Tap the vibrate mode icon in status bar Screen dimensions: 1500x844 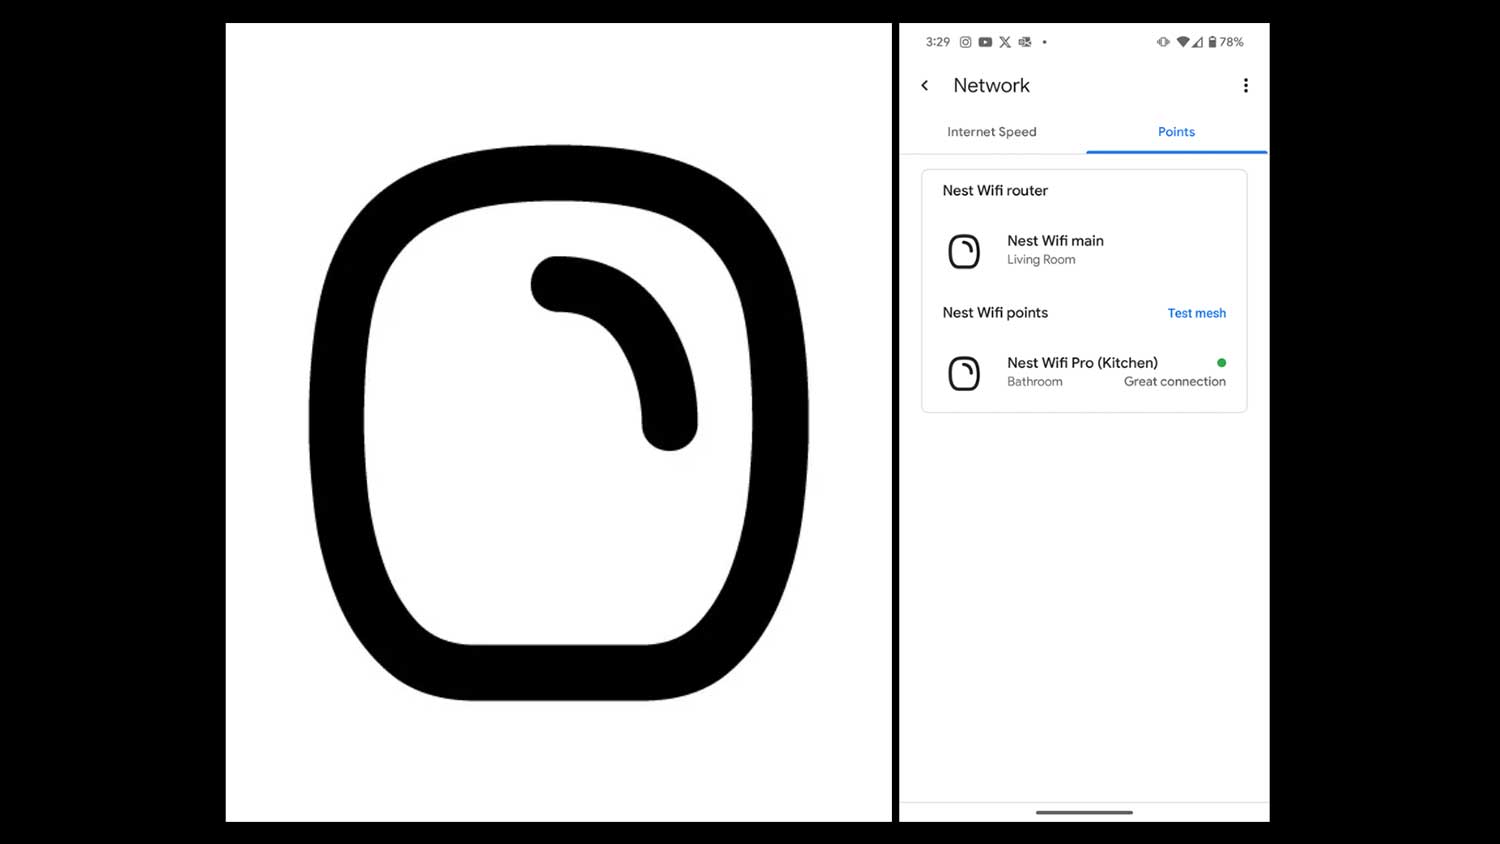click(1162, 42)
